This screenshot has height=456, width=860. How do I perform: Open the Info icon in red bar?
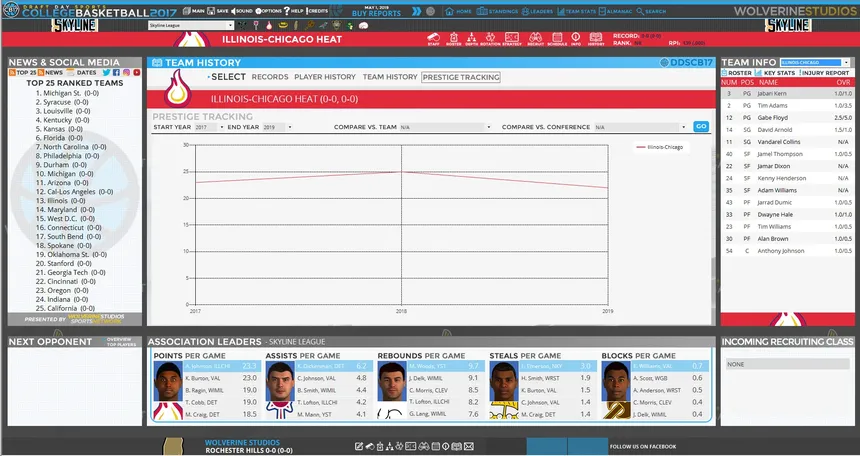[575, 38]
